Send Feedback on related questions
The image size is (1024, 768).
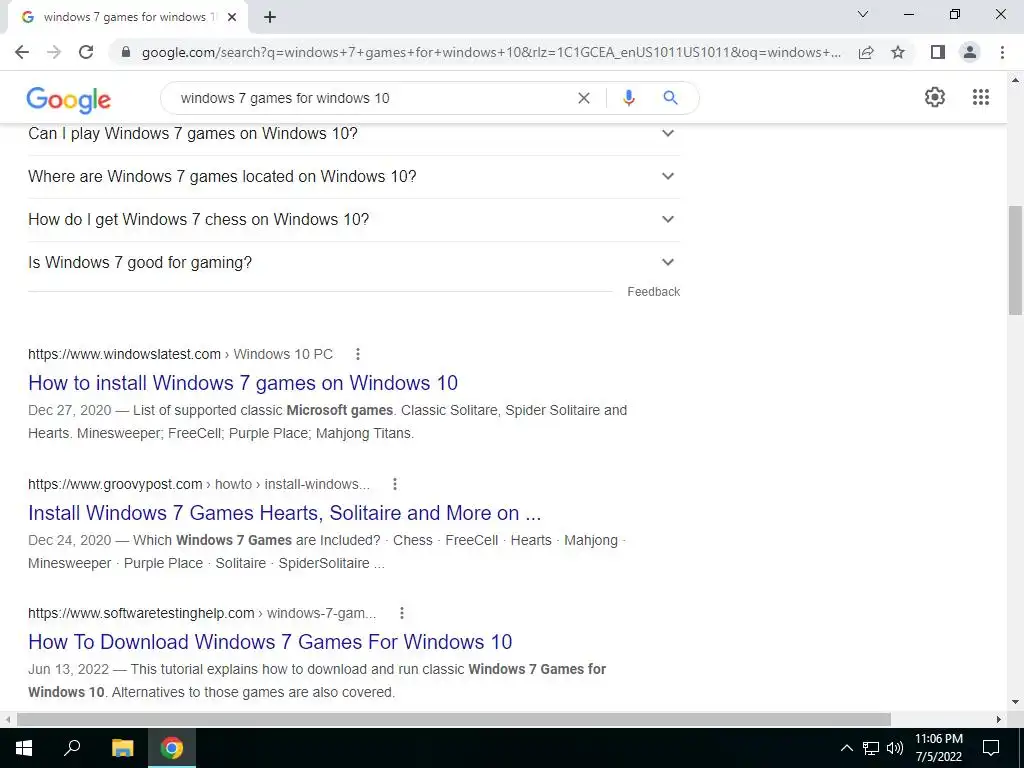coord(653,292)
